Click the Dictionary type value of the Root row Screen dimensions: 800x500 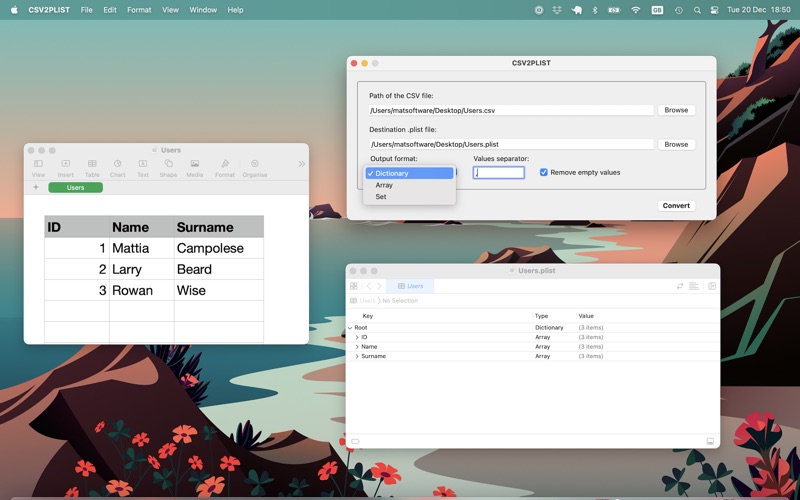tap(549, 328)
